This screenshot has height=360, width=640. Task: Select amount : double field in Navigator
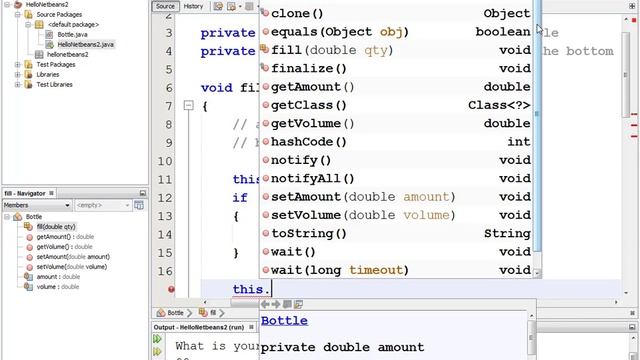(x=58, y=277)
